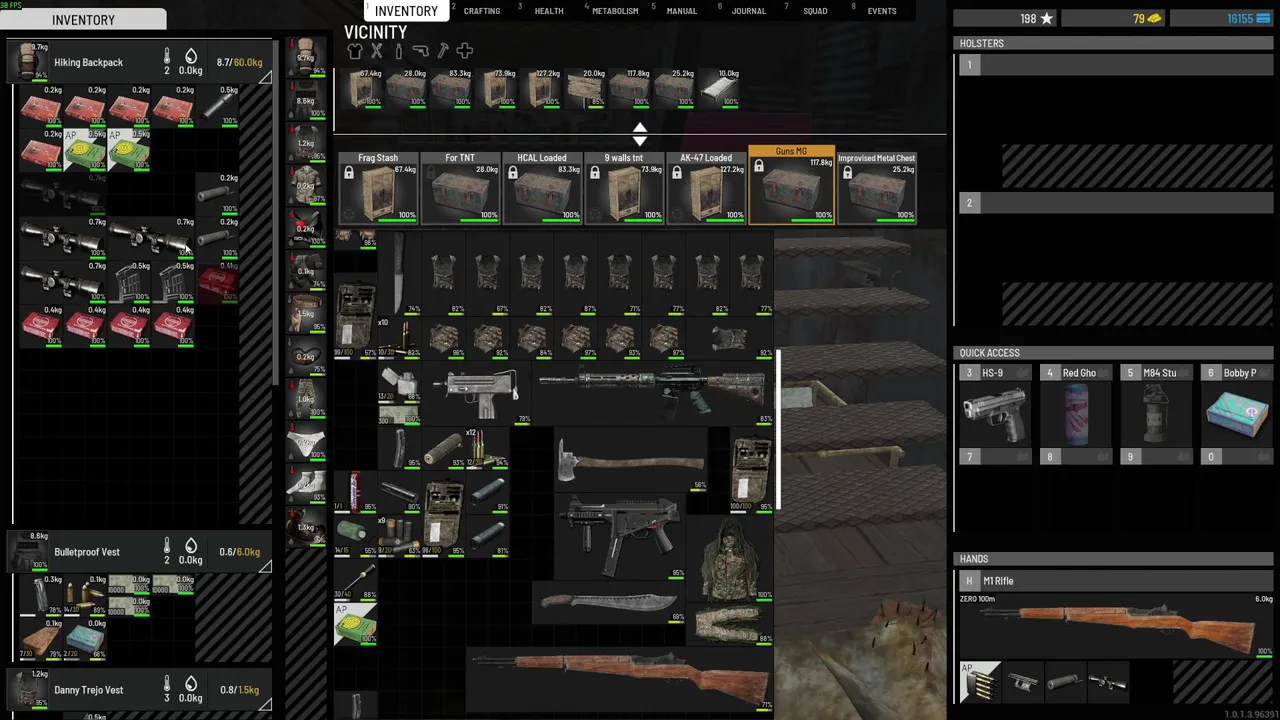Expand the Danny Trejo Vest corner triangle
Viewport: 1280px width, 720px height.
pyautogui.click(x=265, y=704)
